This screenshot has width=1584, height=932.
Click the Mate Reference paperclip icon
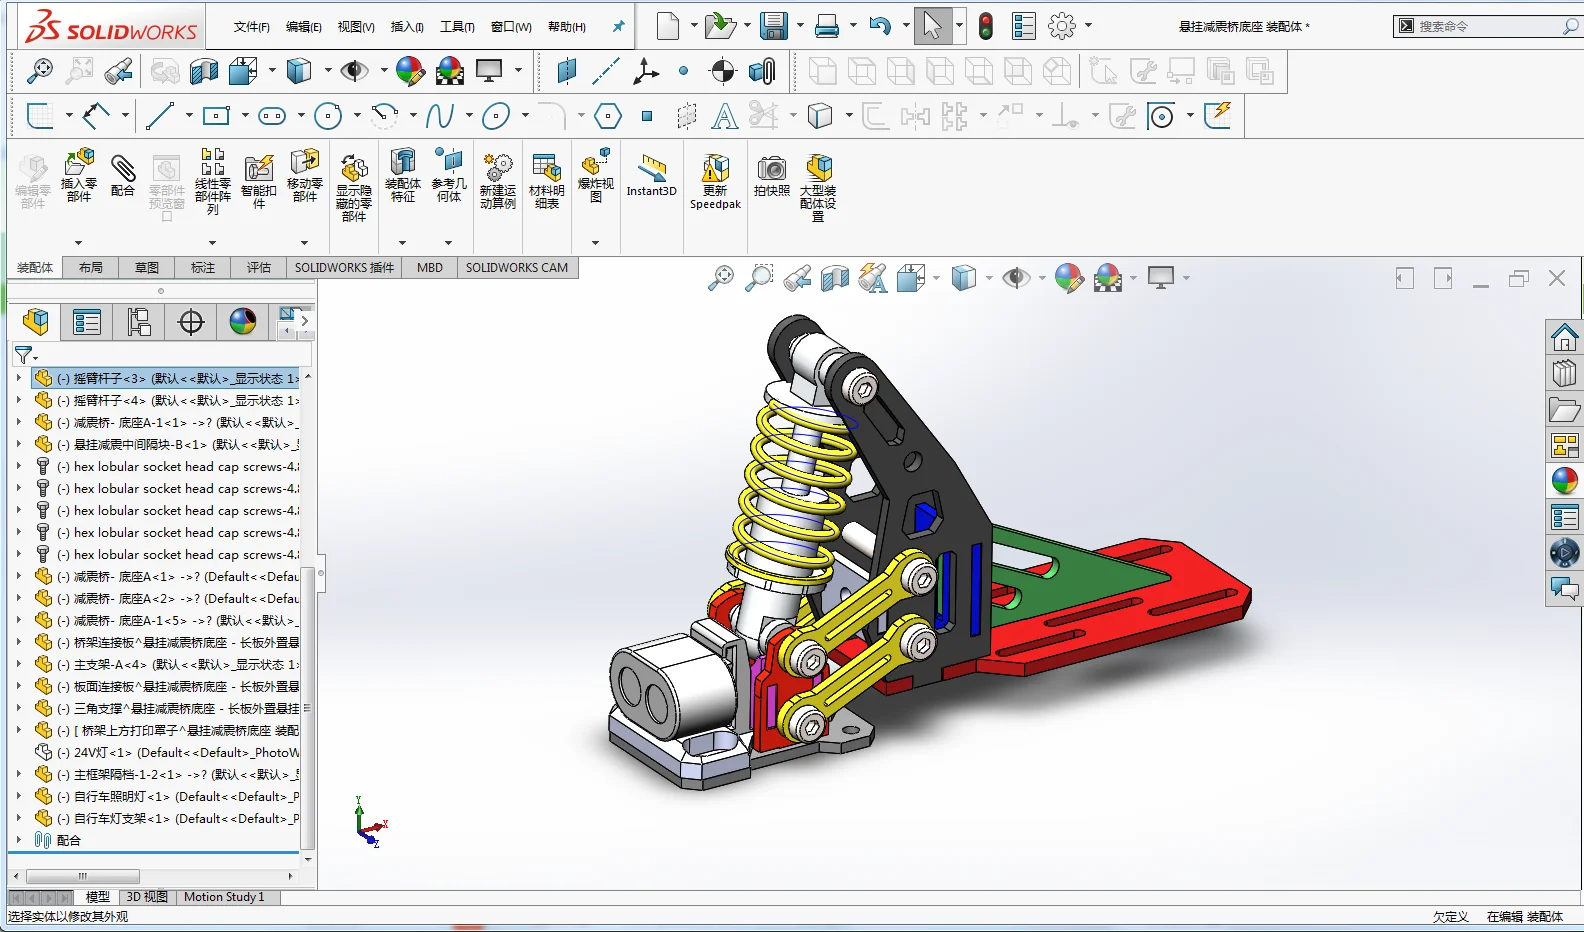(x=762, y=71)
